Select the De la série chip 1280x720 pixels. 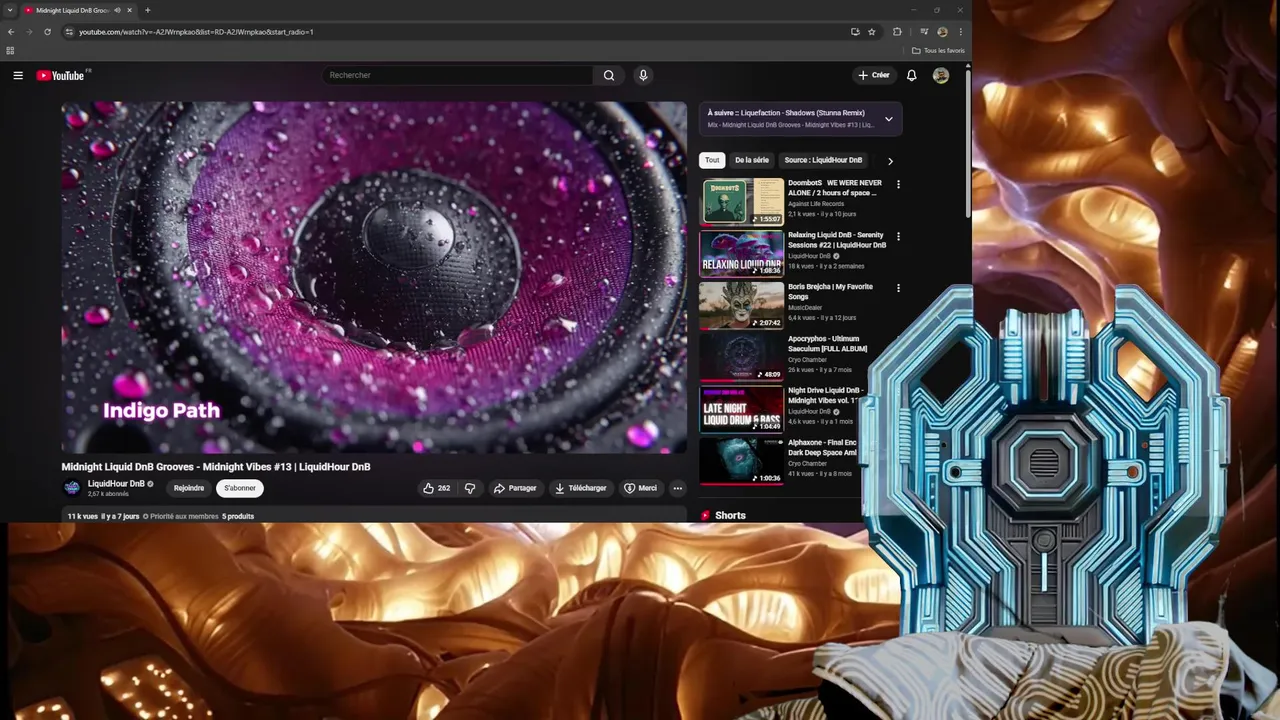point(752,160)
